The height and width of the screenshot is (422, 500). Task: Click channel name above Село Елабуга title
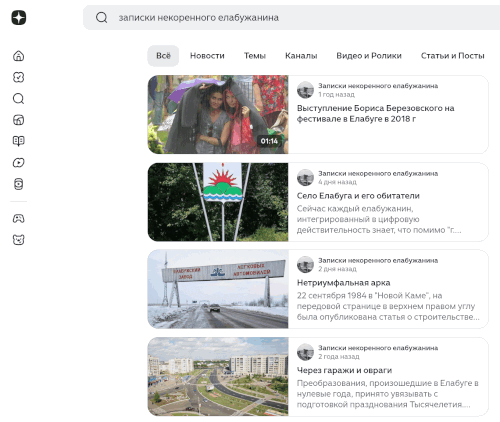click(x=378, y=174)
